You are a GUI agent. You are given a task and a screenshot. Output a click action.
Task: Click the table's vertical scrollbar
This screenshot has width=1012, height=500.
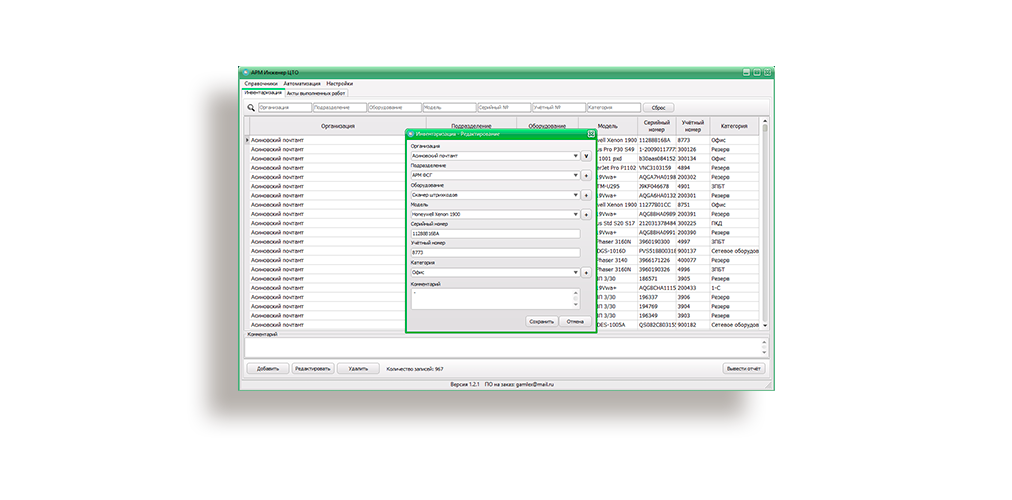coord(765,220)
